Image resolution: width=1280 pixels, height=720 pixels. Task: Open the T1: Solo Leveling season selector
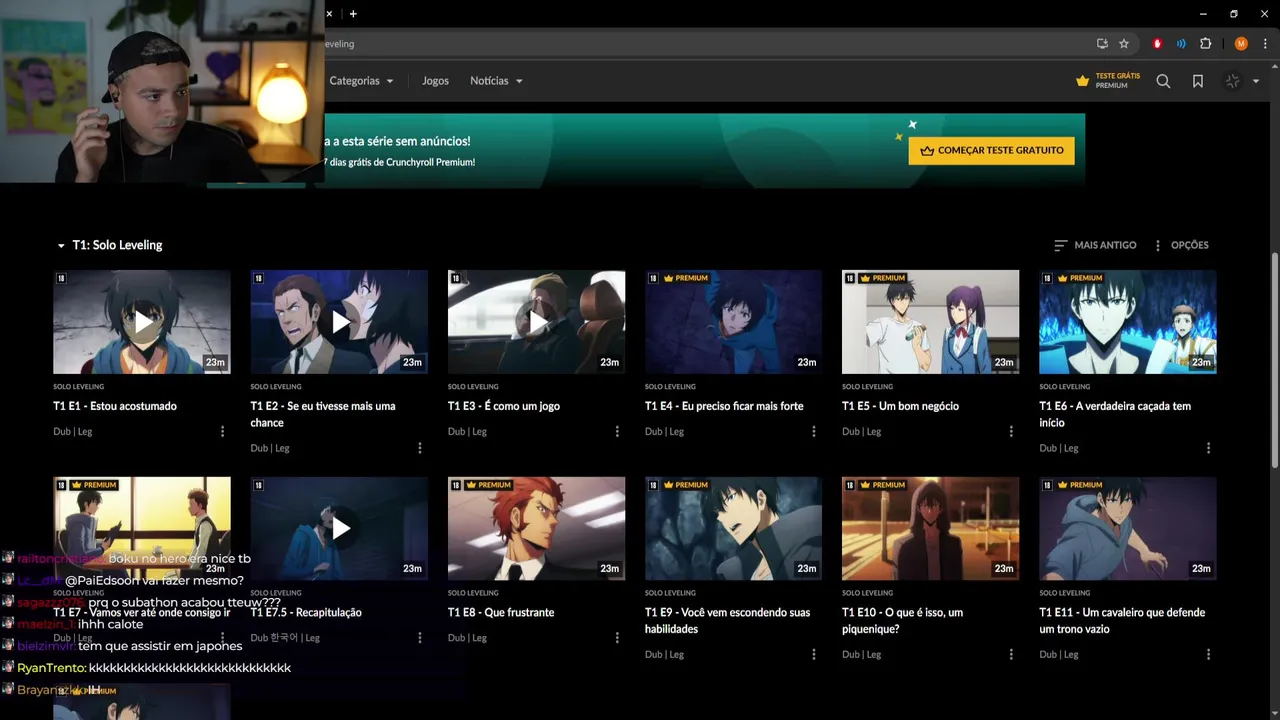point(109,245)
